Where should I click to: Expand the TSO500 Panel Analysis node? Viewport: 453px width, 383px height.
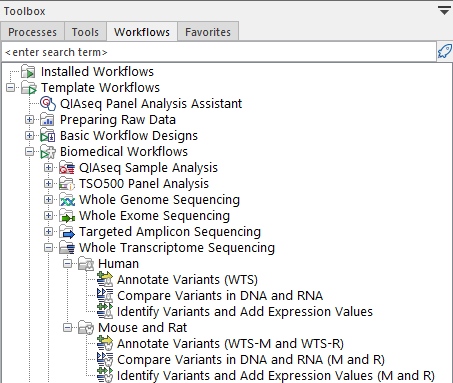pyautogui.click(x=48, y=184)
